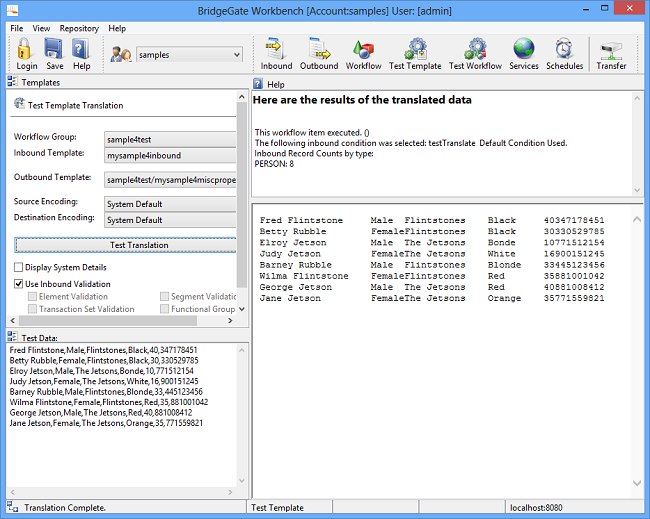Enable Display System Details checkbox
The width and height of the screenshot is (650, 519).
coord(18,267)
